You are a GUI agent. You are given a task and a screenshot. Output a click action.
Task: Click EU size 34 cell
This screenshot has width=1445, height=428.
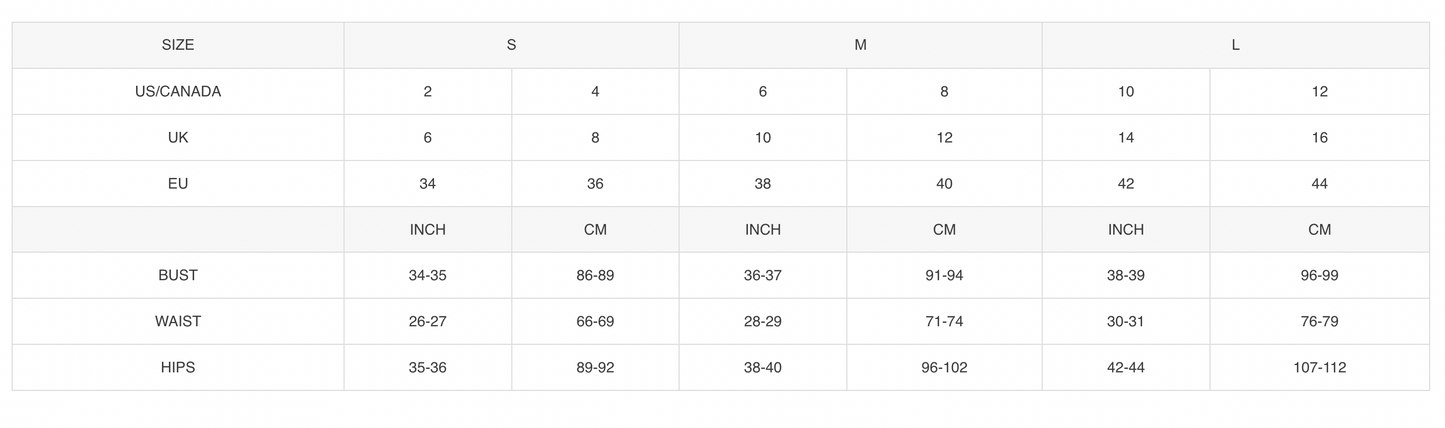[x=427, y=183]
